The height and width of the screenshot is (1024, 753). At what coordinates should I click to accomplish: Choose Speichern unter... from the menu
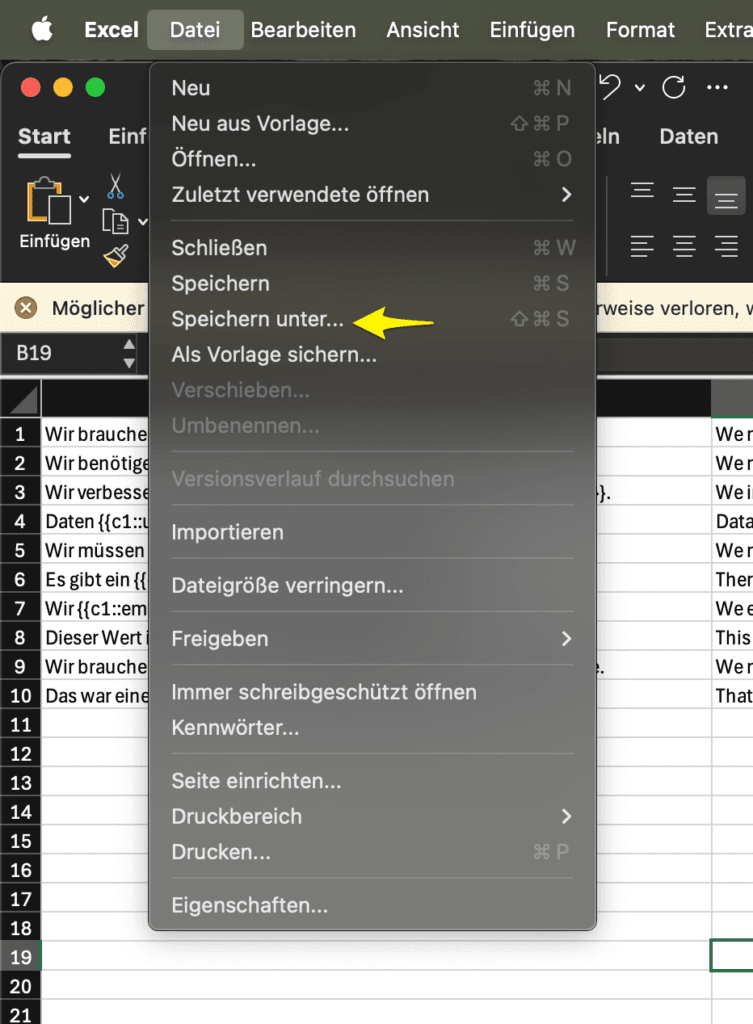(x=257, y=319)
